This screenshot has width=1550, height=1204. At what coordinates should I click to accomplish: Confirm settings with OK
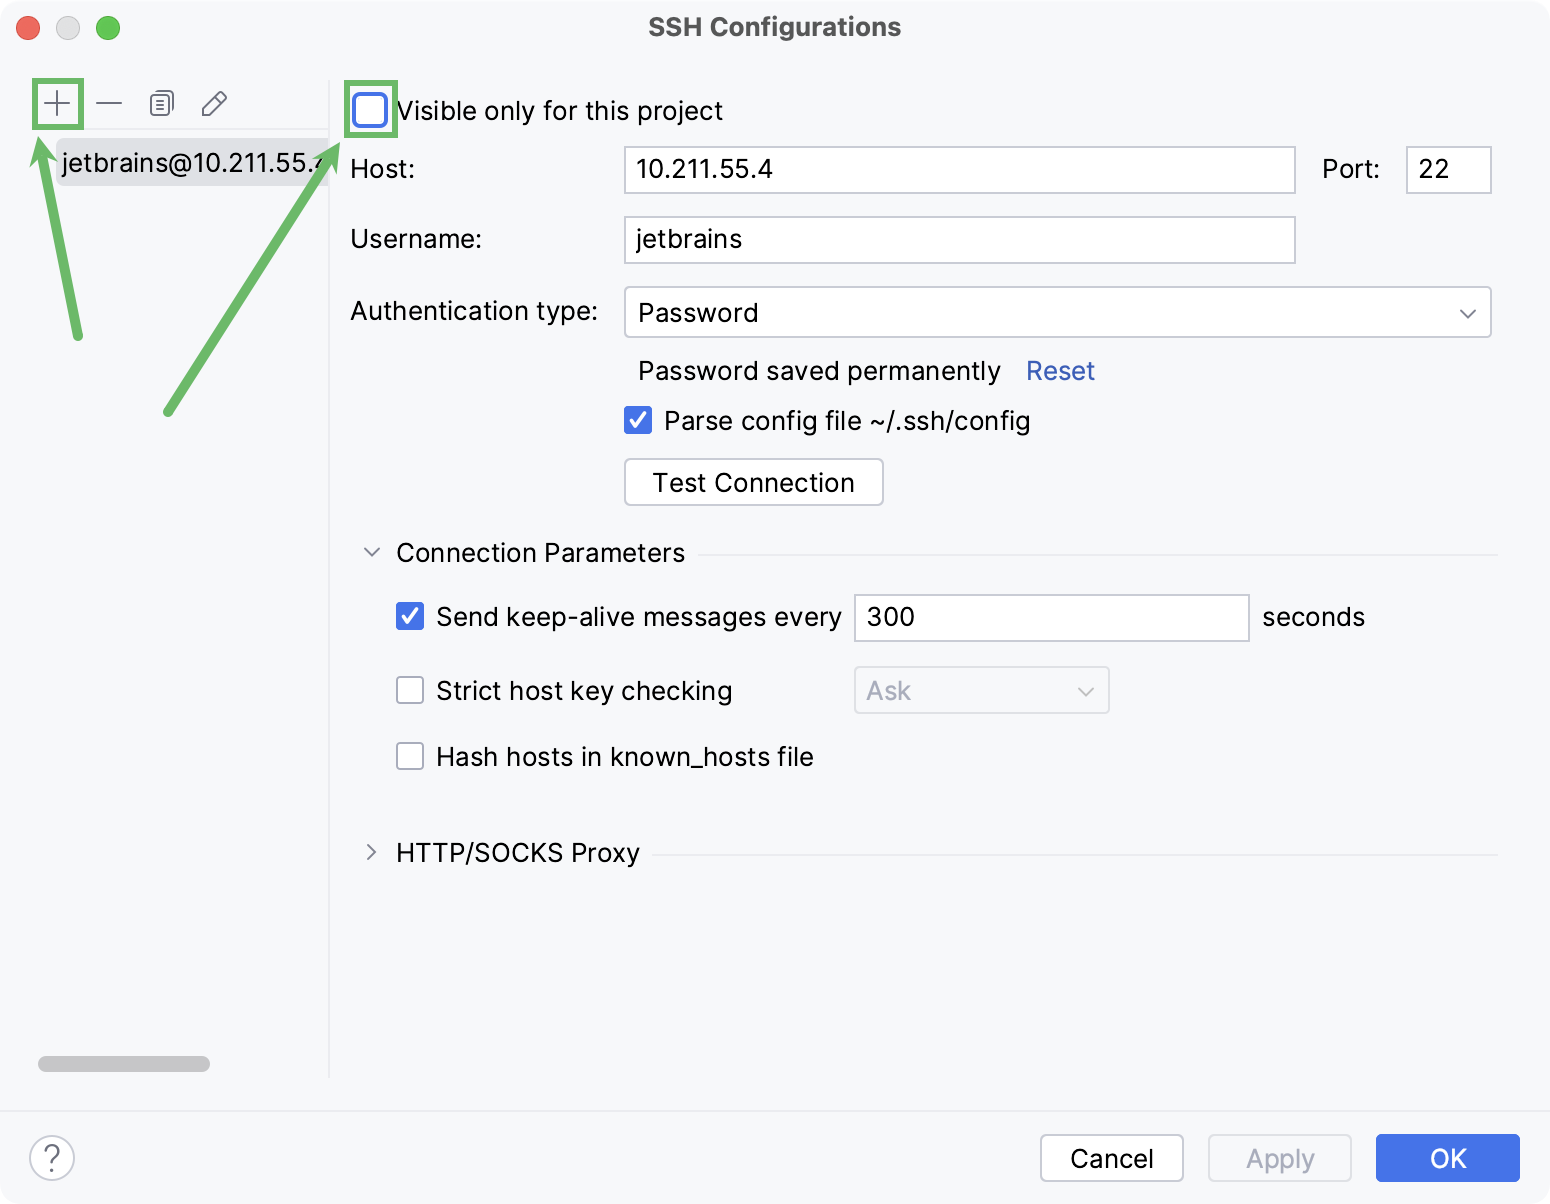[x=1446, y=1158]
